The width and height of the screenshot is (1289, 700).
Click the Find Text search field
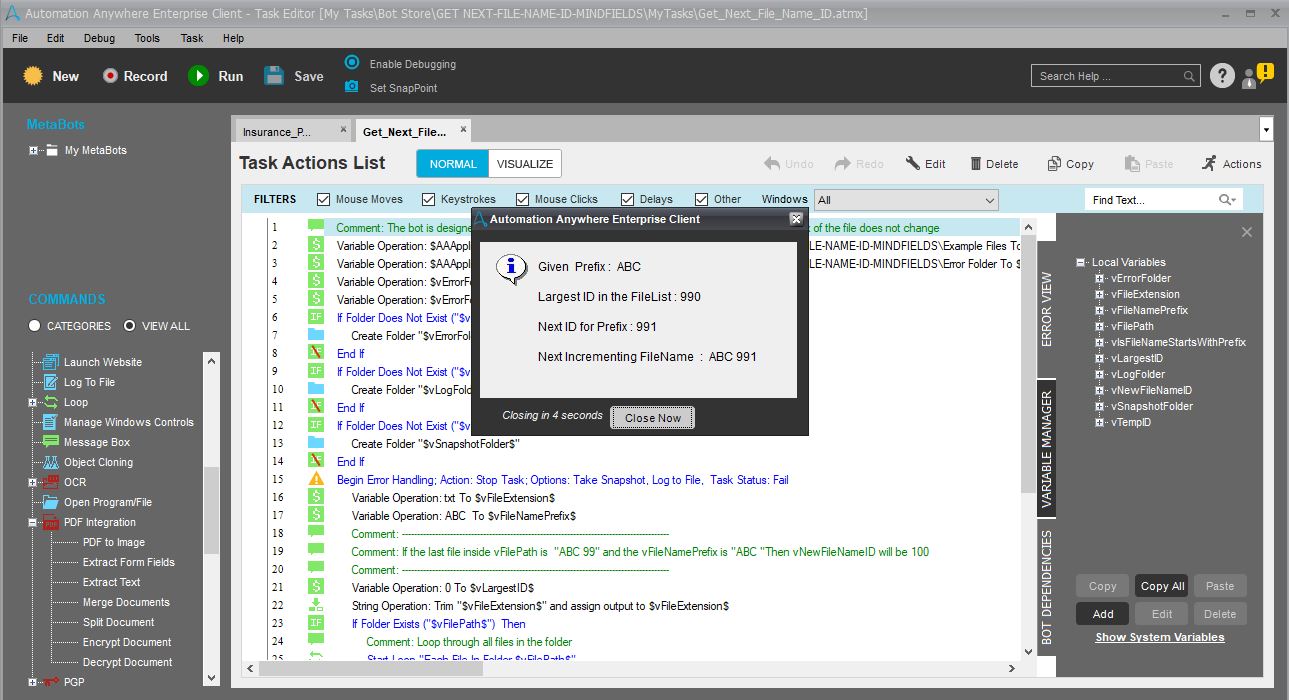[1153, 200]
